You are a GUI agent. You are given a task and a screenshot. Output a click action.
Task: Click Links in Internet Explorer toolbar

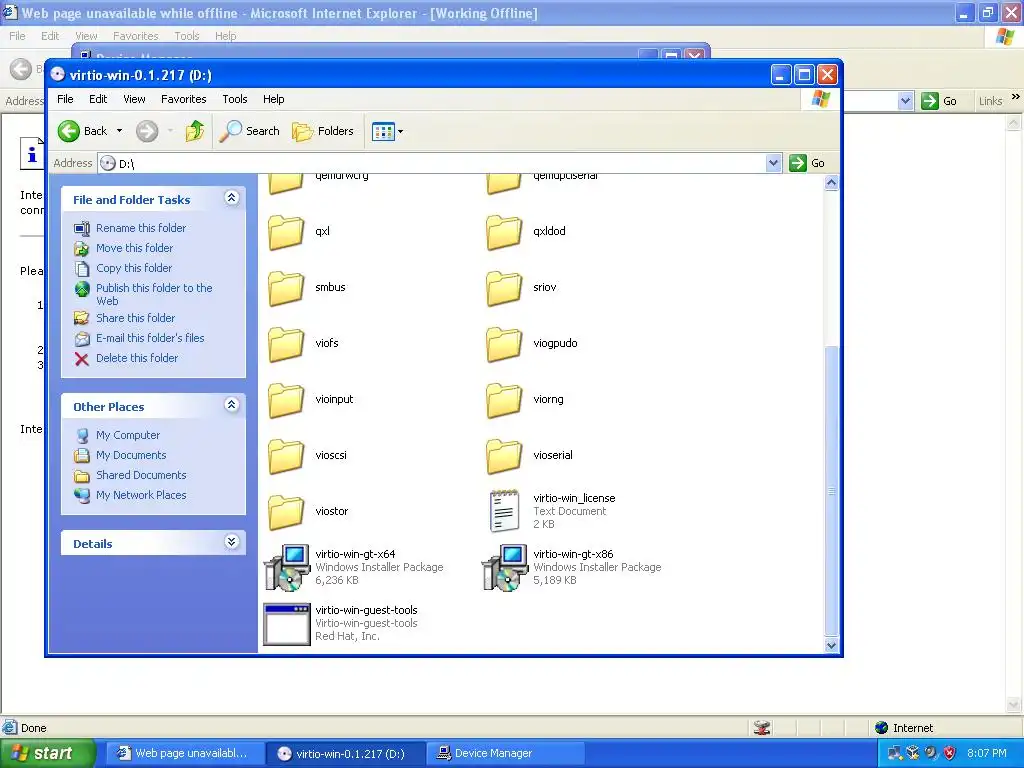(x=990, y=101)
